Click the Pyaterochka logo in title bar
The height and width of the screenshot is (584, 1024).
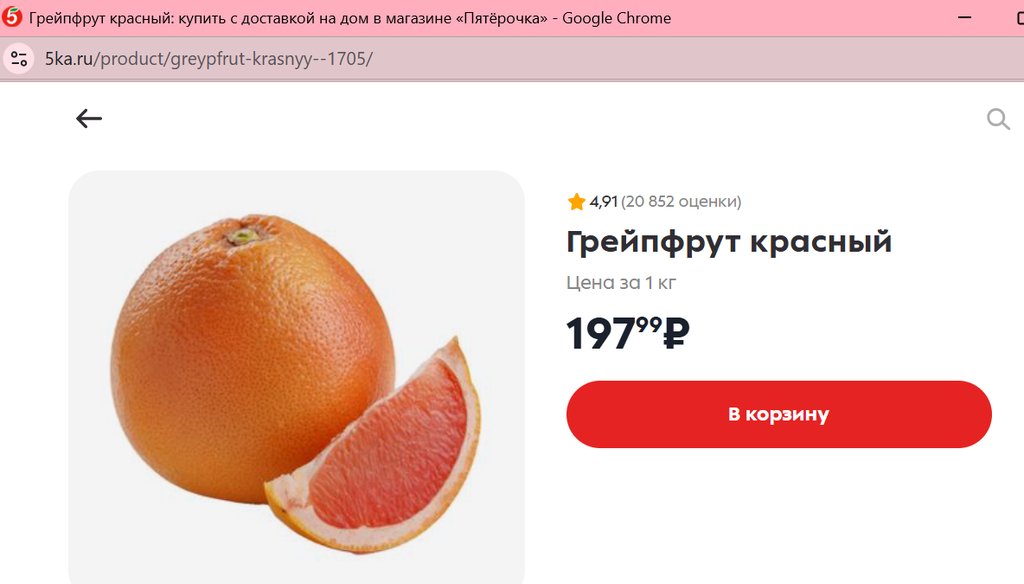(12, 17)
